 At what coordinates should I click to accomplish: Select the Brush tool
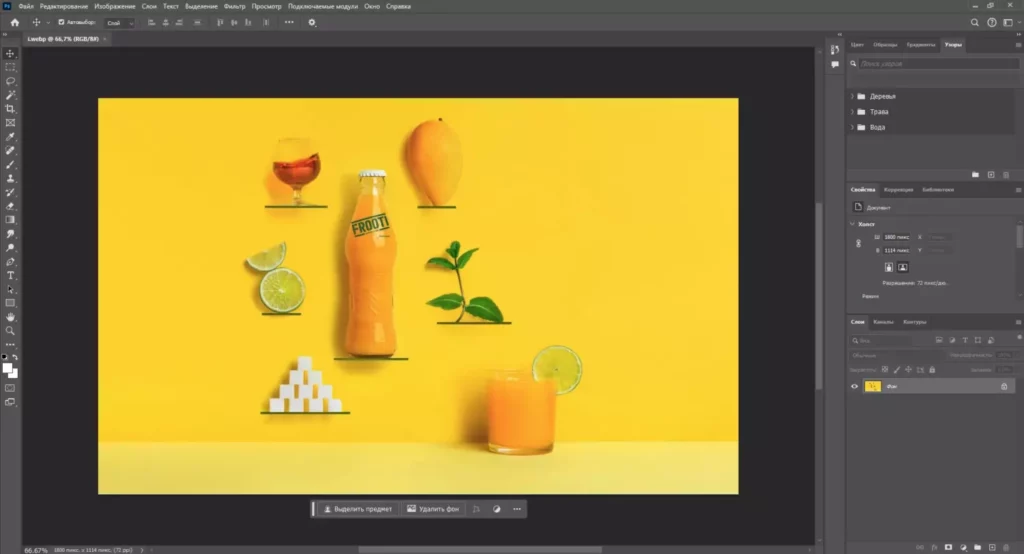point(11,164)
